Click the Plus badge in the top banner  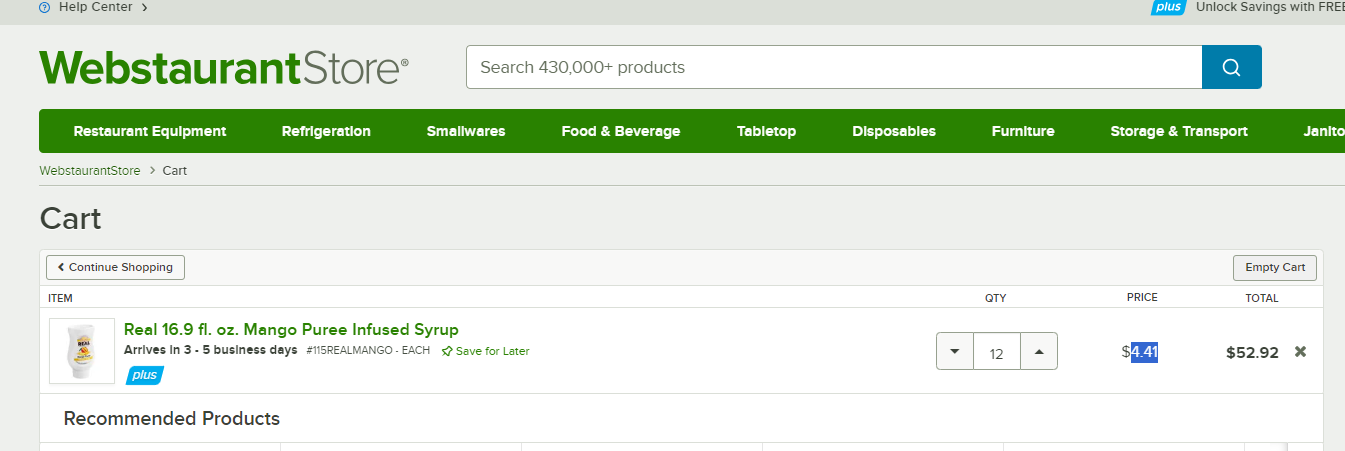click(1167, 7)
